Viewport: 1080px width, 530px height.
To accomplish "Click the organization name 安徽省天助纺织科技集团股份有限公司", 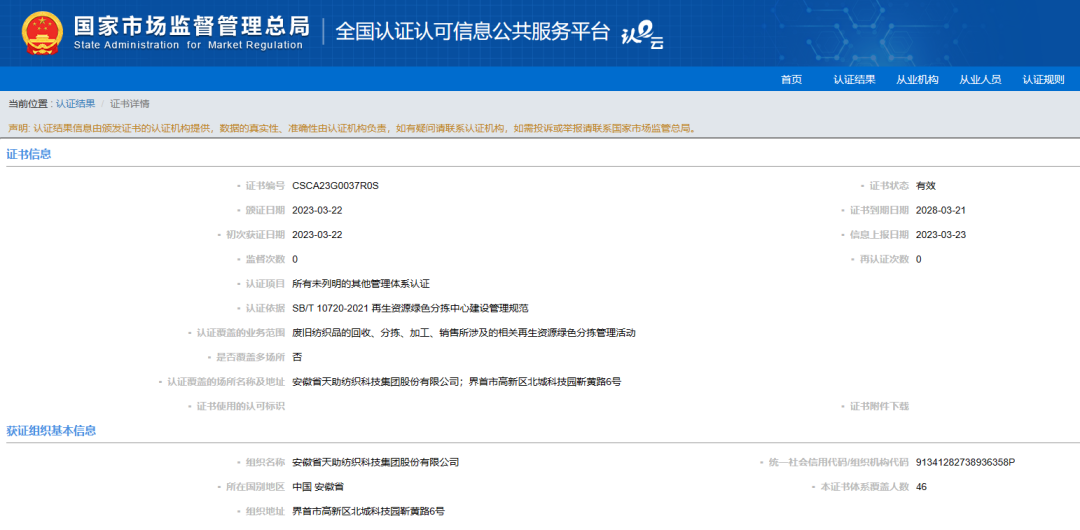I will (375, 462).
